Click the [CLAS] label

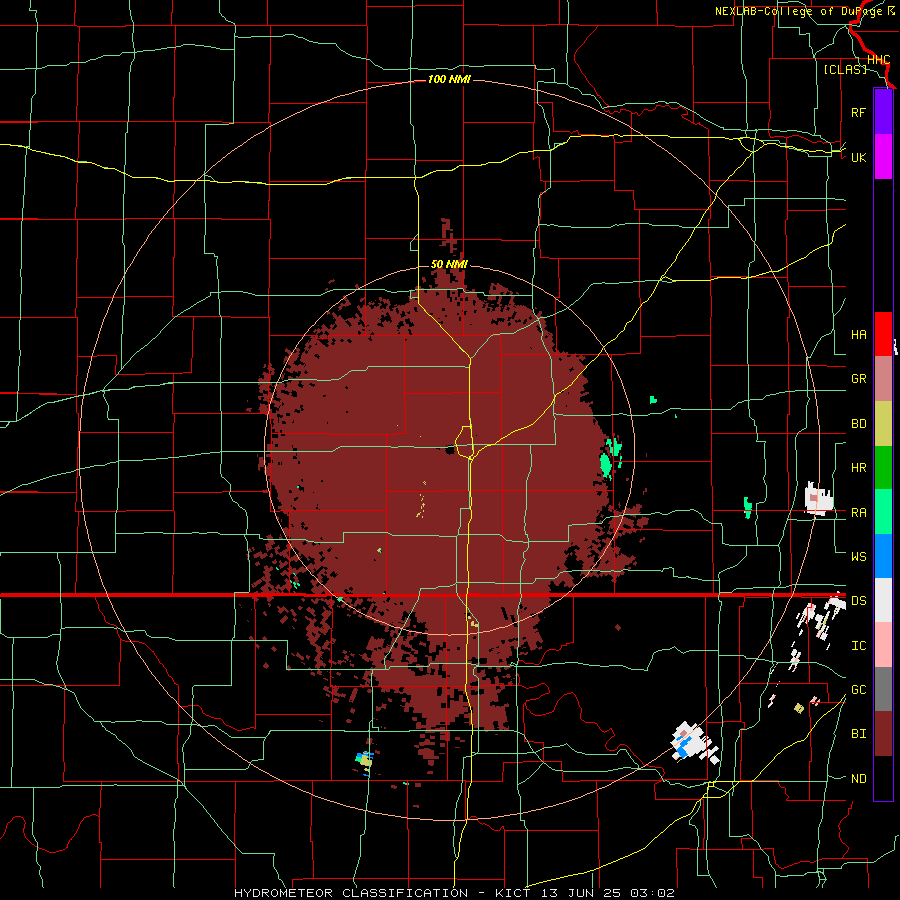click(845, 70)
